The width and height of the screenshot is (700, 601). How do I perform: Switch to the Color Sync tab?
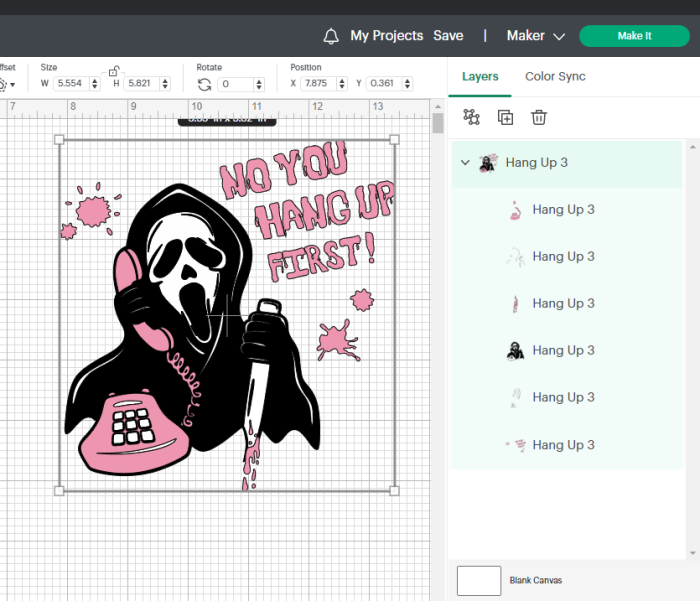[x=555, y=76]
